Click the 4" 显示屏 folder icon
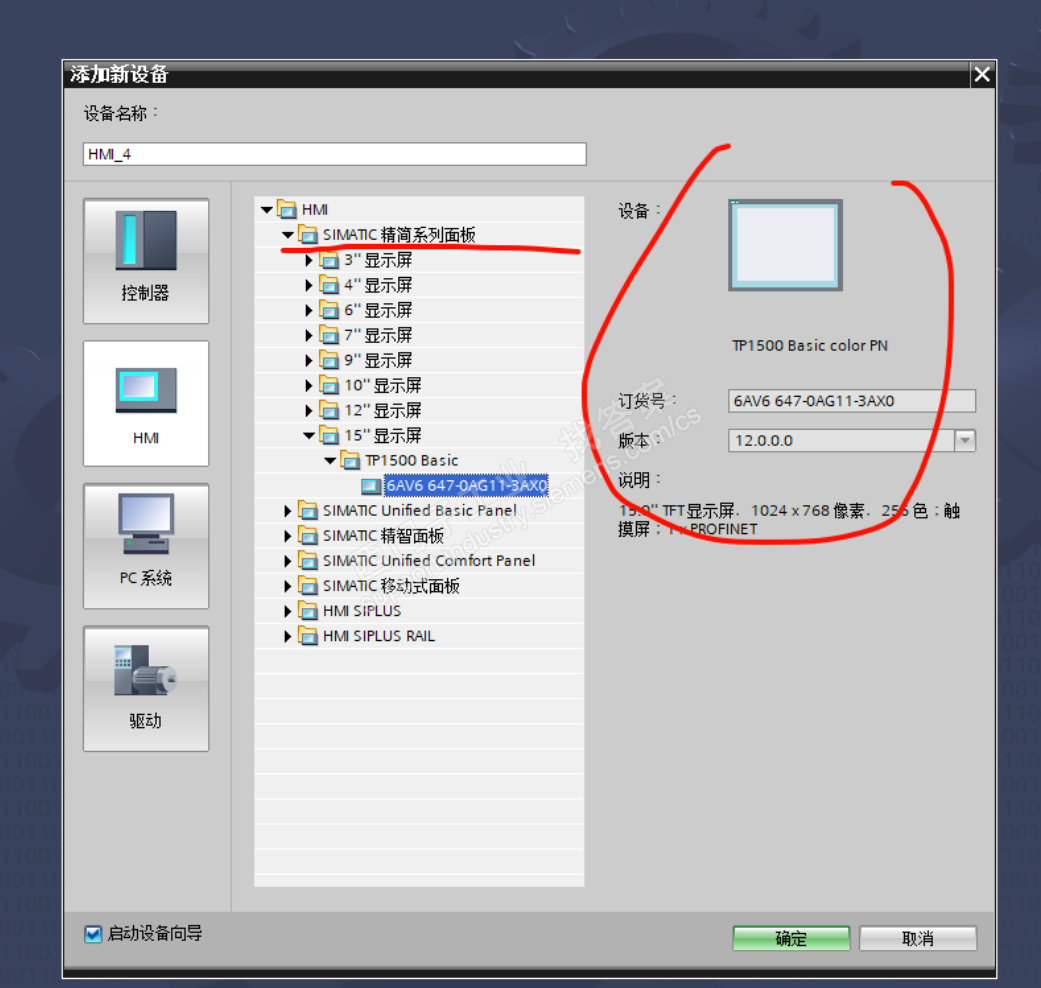1041x988 pixels. (x=329, y=285)
